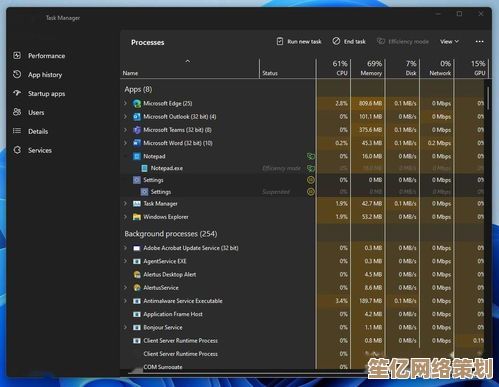499x387 pixels.
Task: Select the Microsoft Edge icon
Action: (137, 103)
